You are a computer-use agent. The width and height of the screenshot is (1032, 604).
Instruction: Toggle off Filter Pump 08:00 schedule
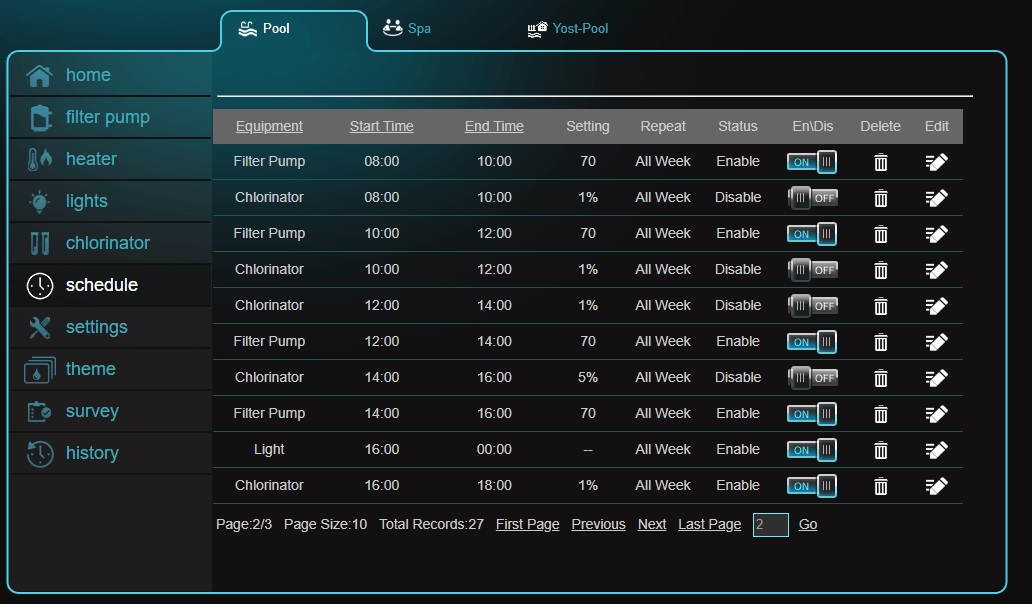(812, 162)
